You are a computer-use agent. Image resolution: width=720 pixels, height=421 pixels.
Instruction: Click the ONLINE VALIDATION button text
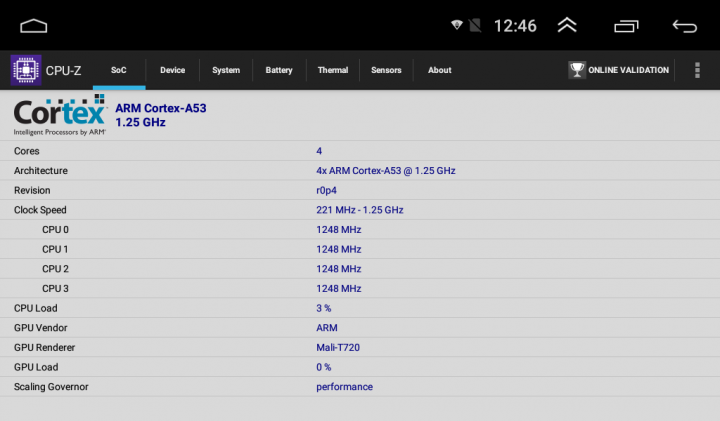[x=628, y=70]
